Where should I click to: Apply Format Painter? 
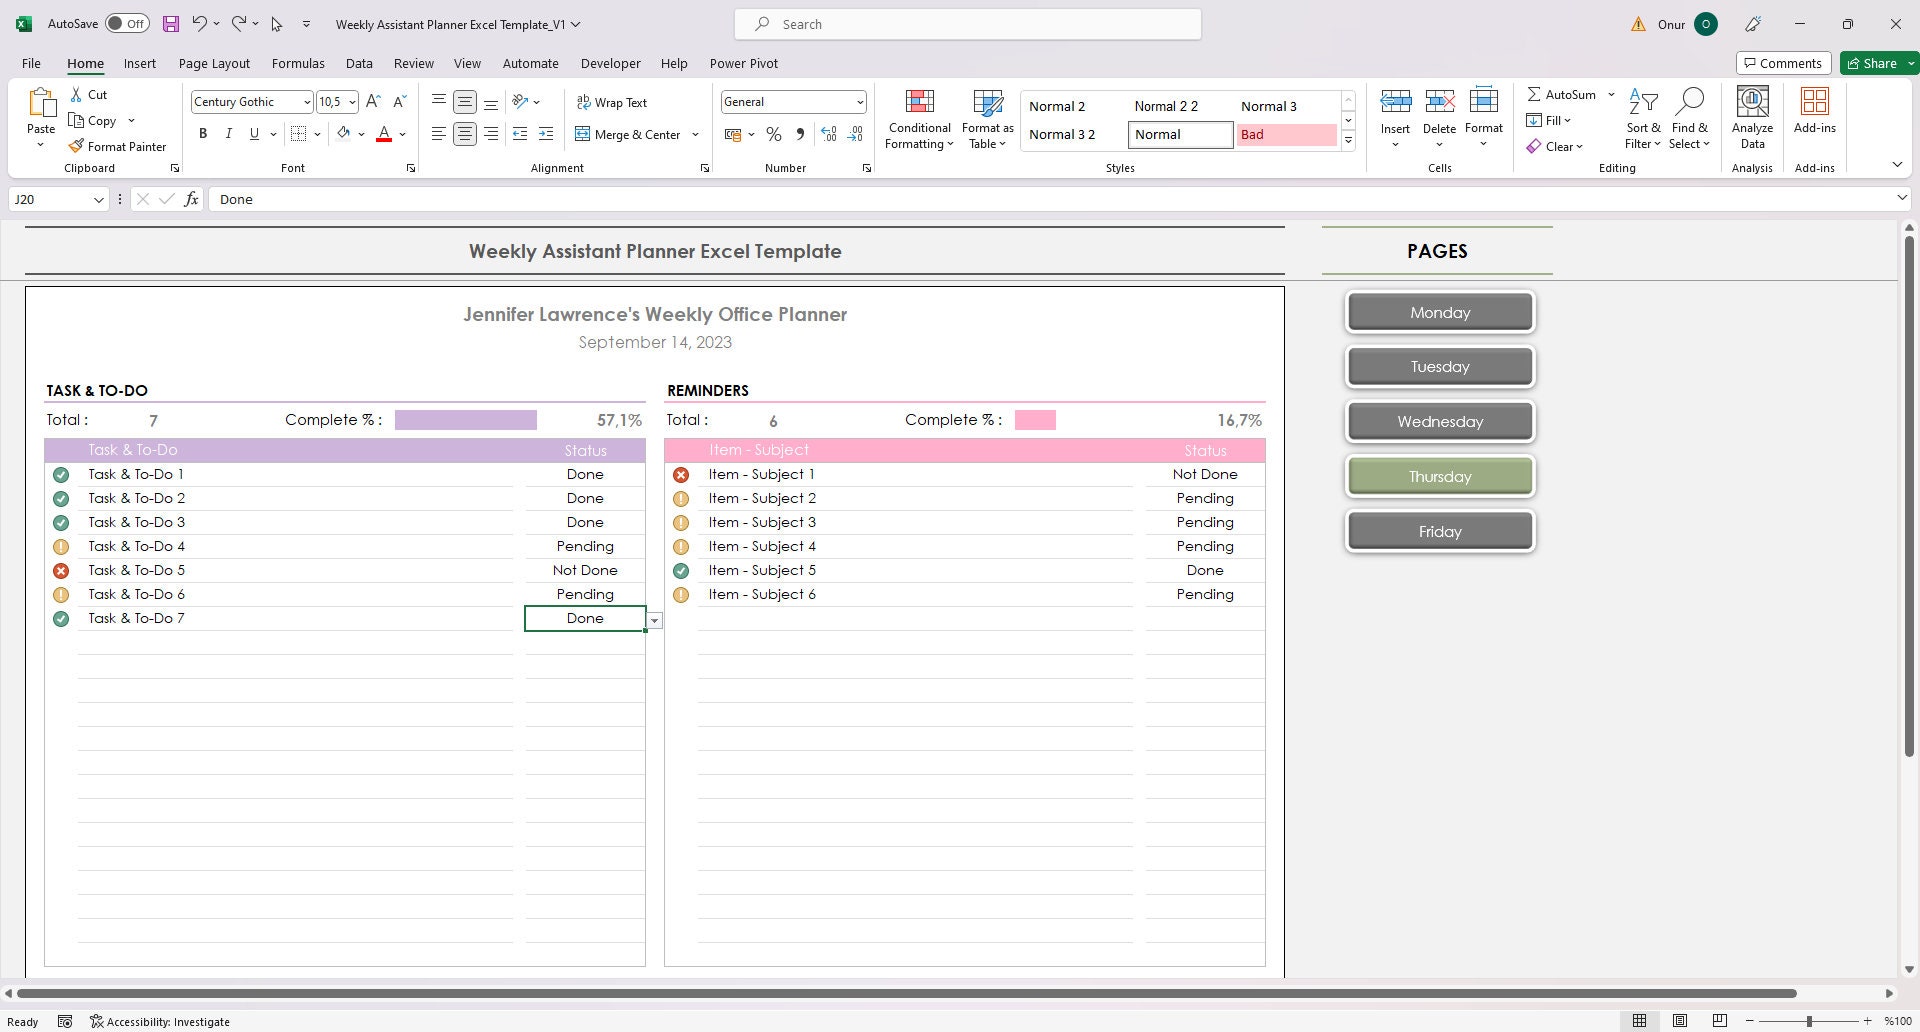(x=117, y=146)
